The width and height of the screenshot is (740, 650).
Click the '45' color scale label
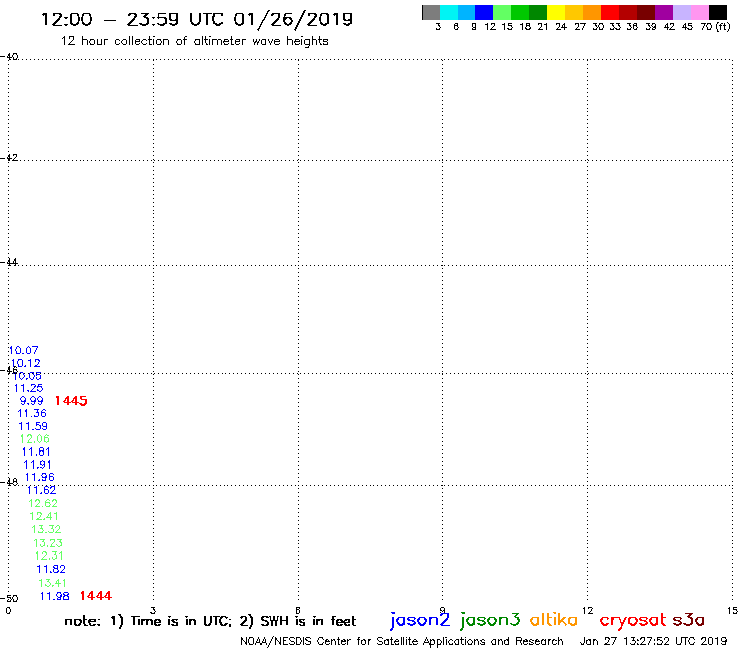[x=687, y=27]
